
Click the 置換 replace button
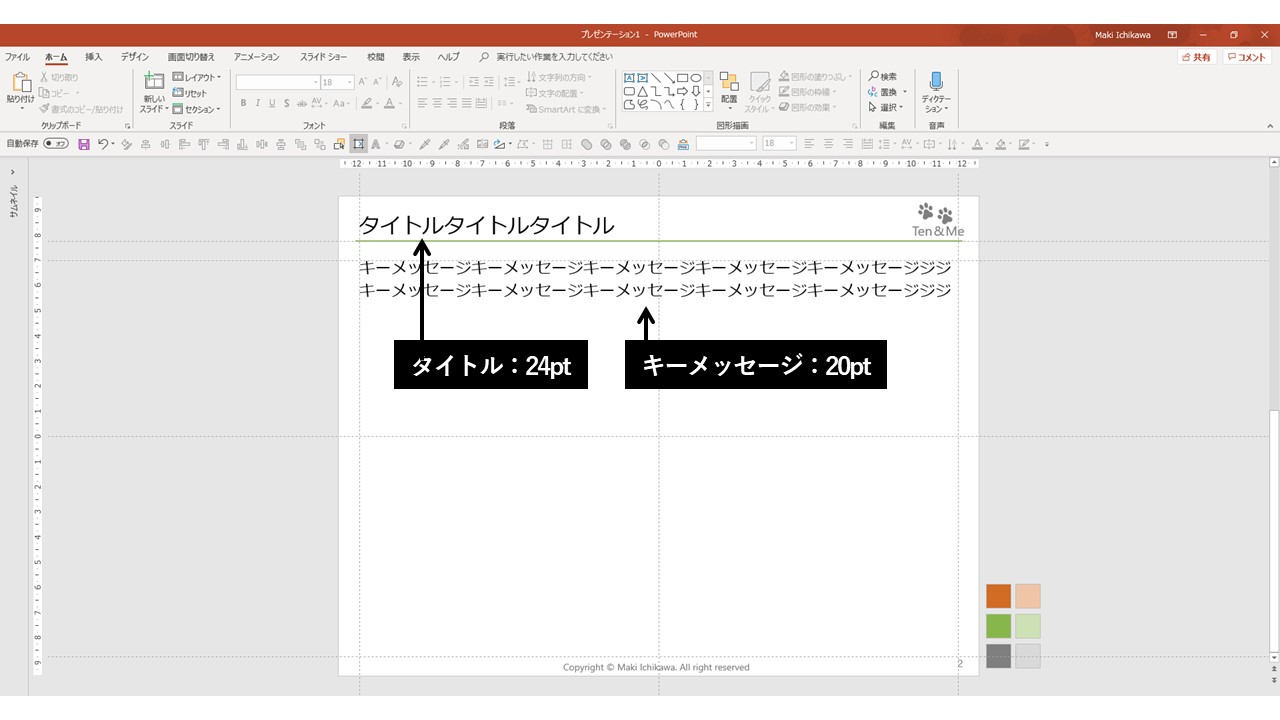coord(887,92)
